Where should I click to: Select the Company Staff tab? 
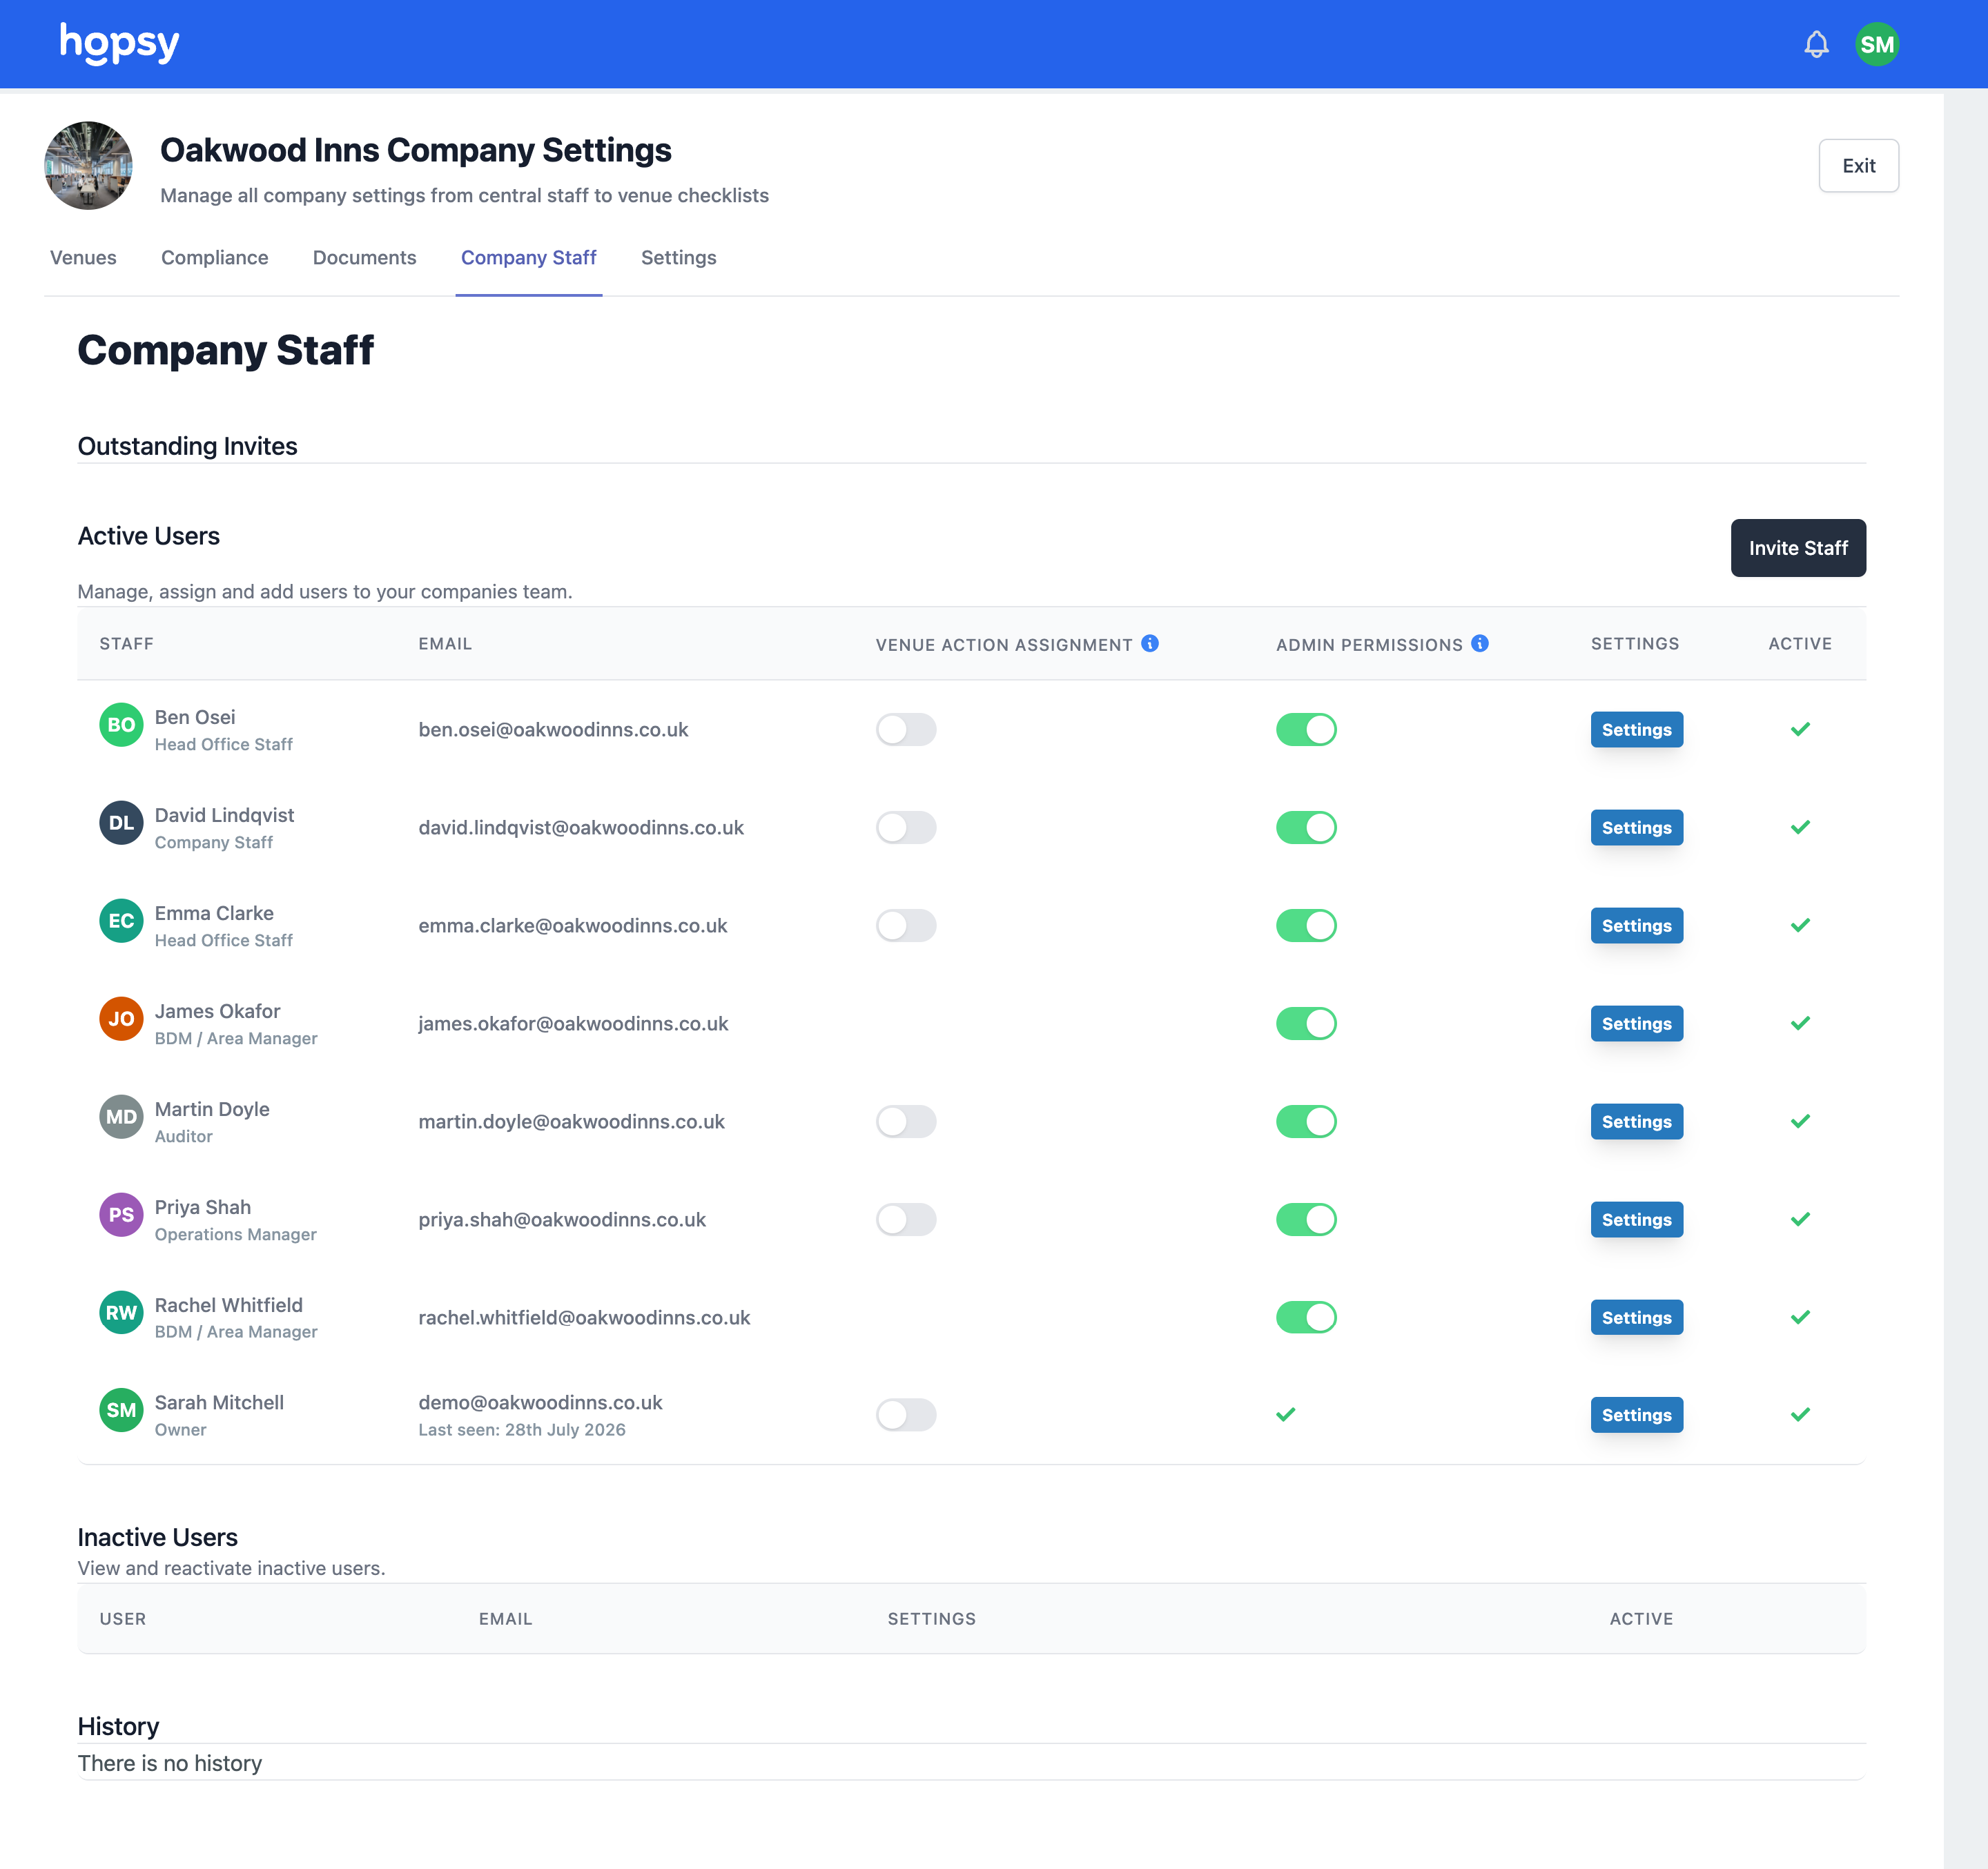click(528, 258)
